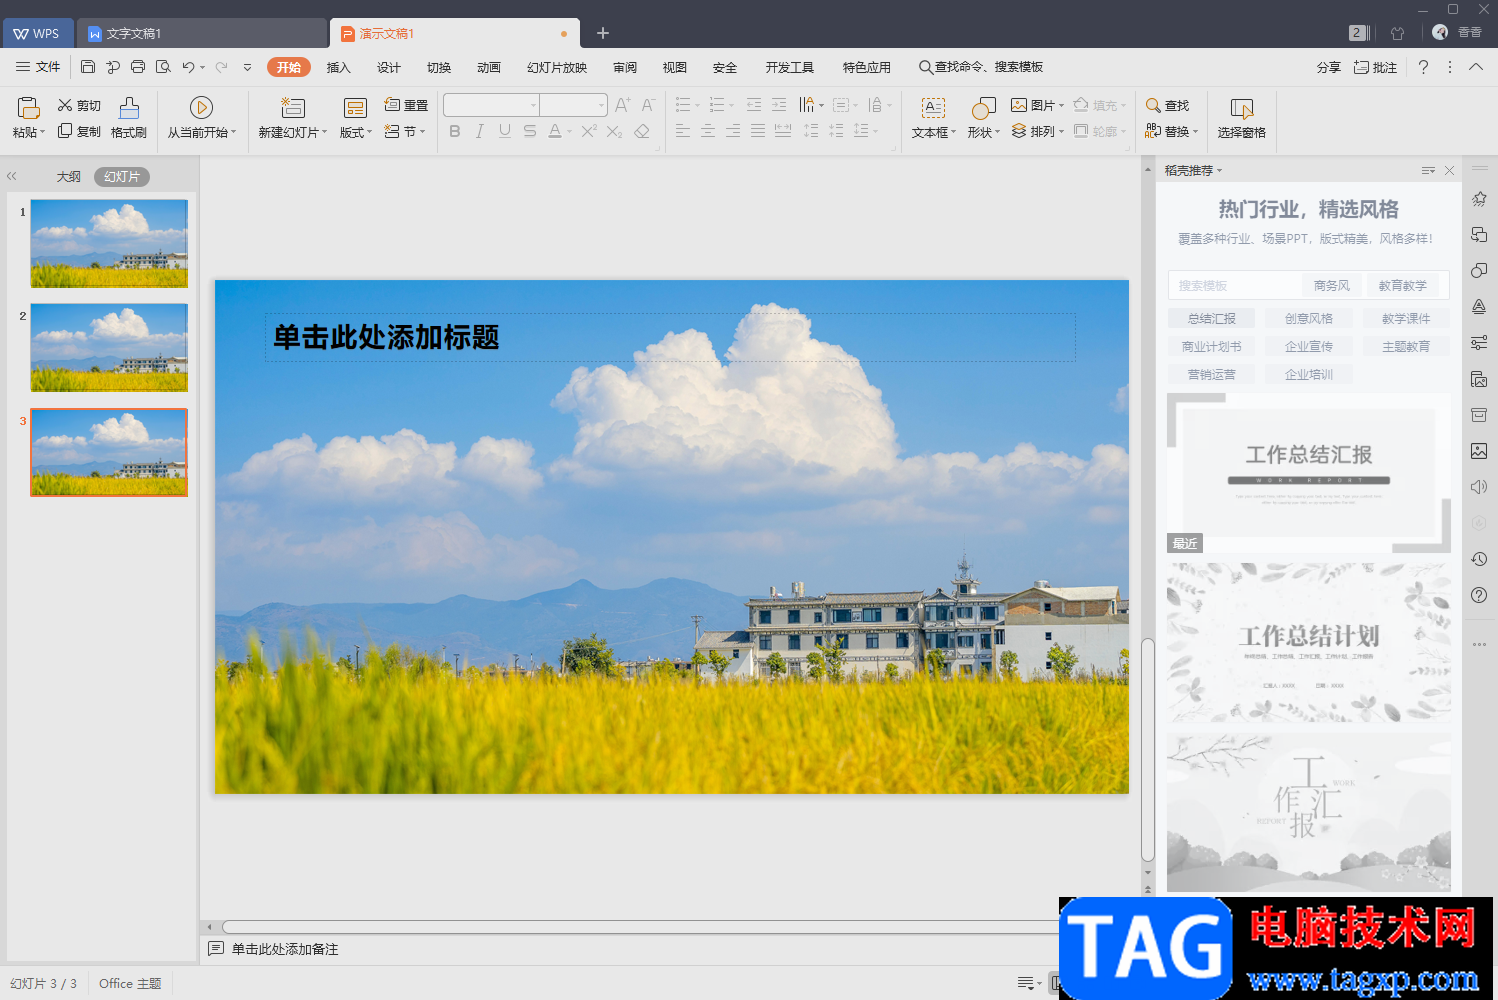Viewport: 1498px width, 1000px height.
Task: Collapse the slide panel with double chevron
Action: point(12,176)
